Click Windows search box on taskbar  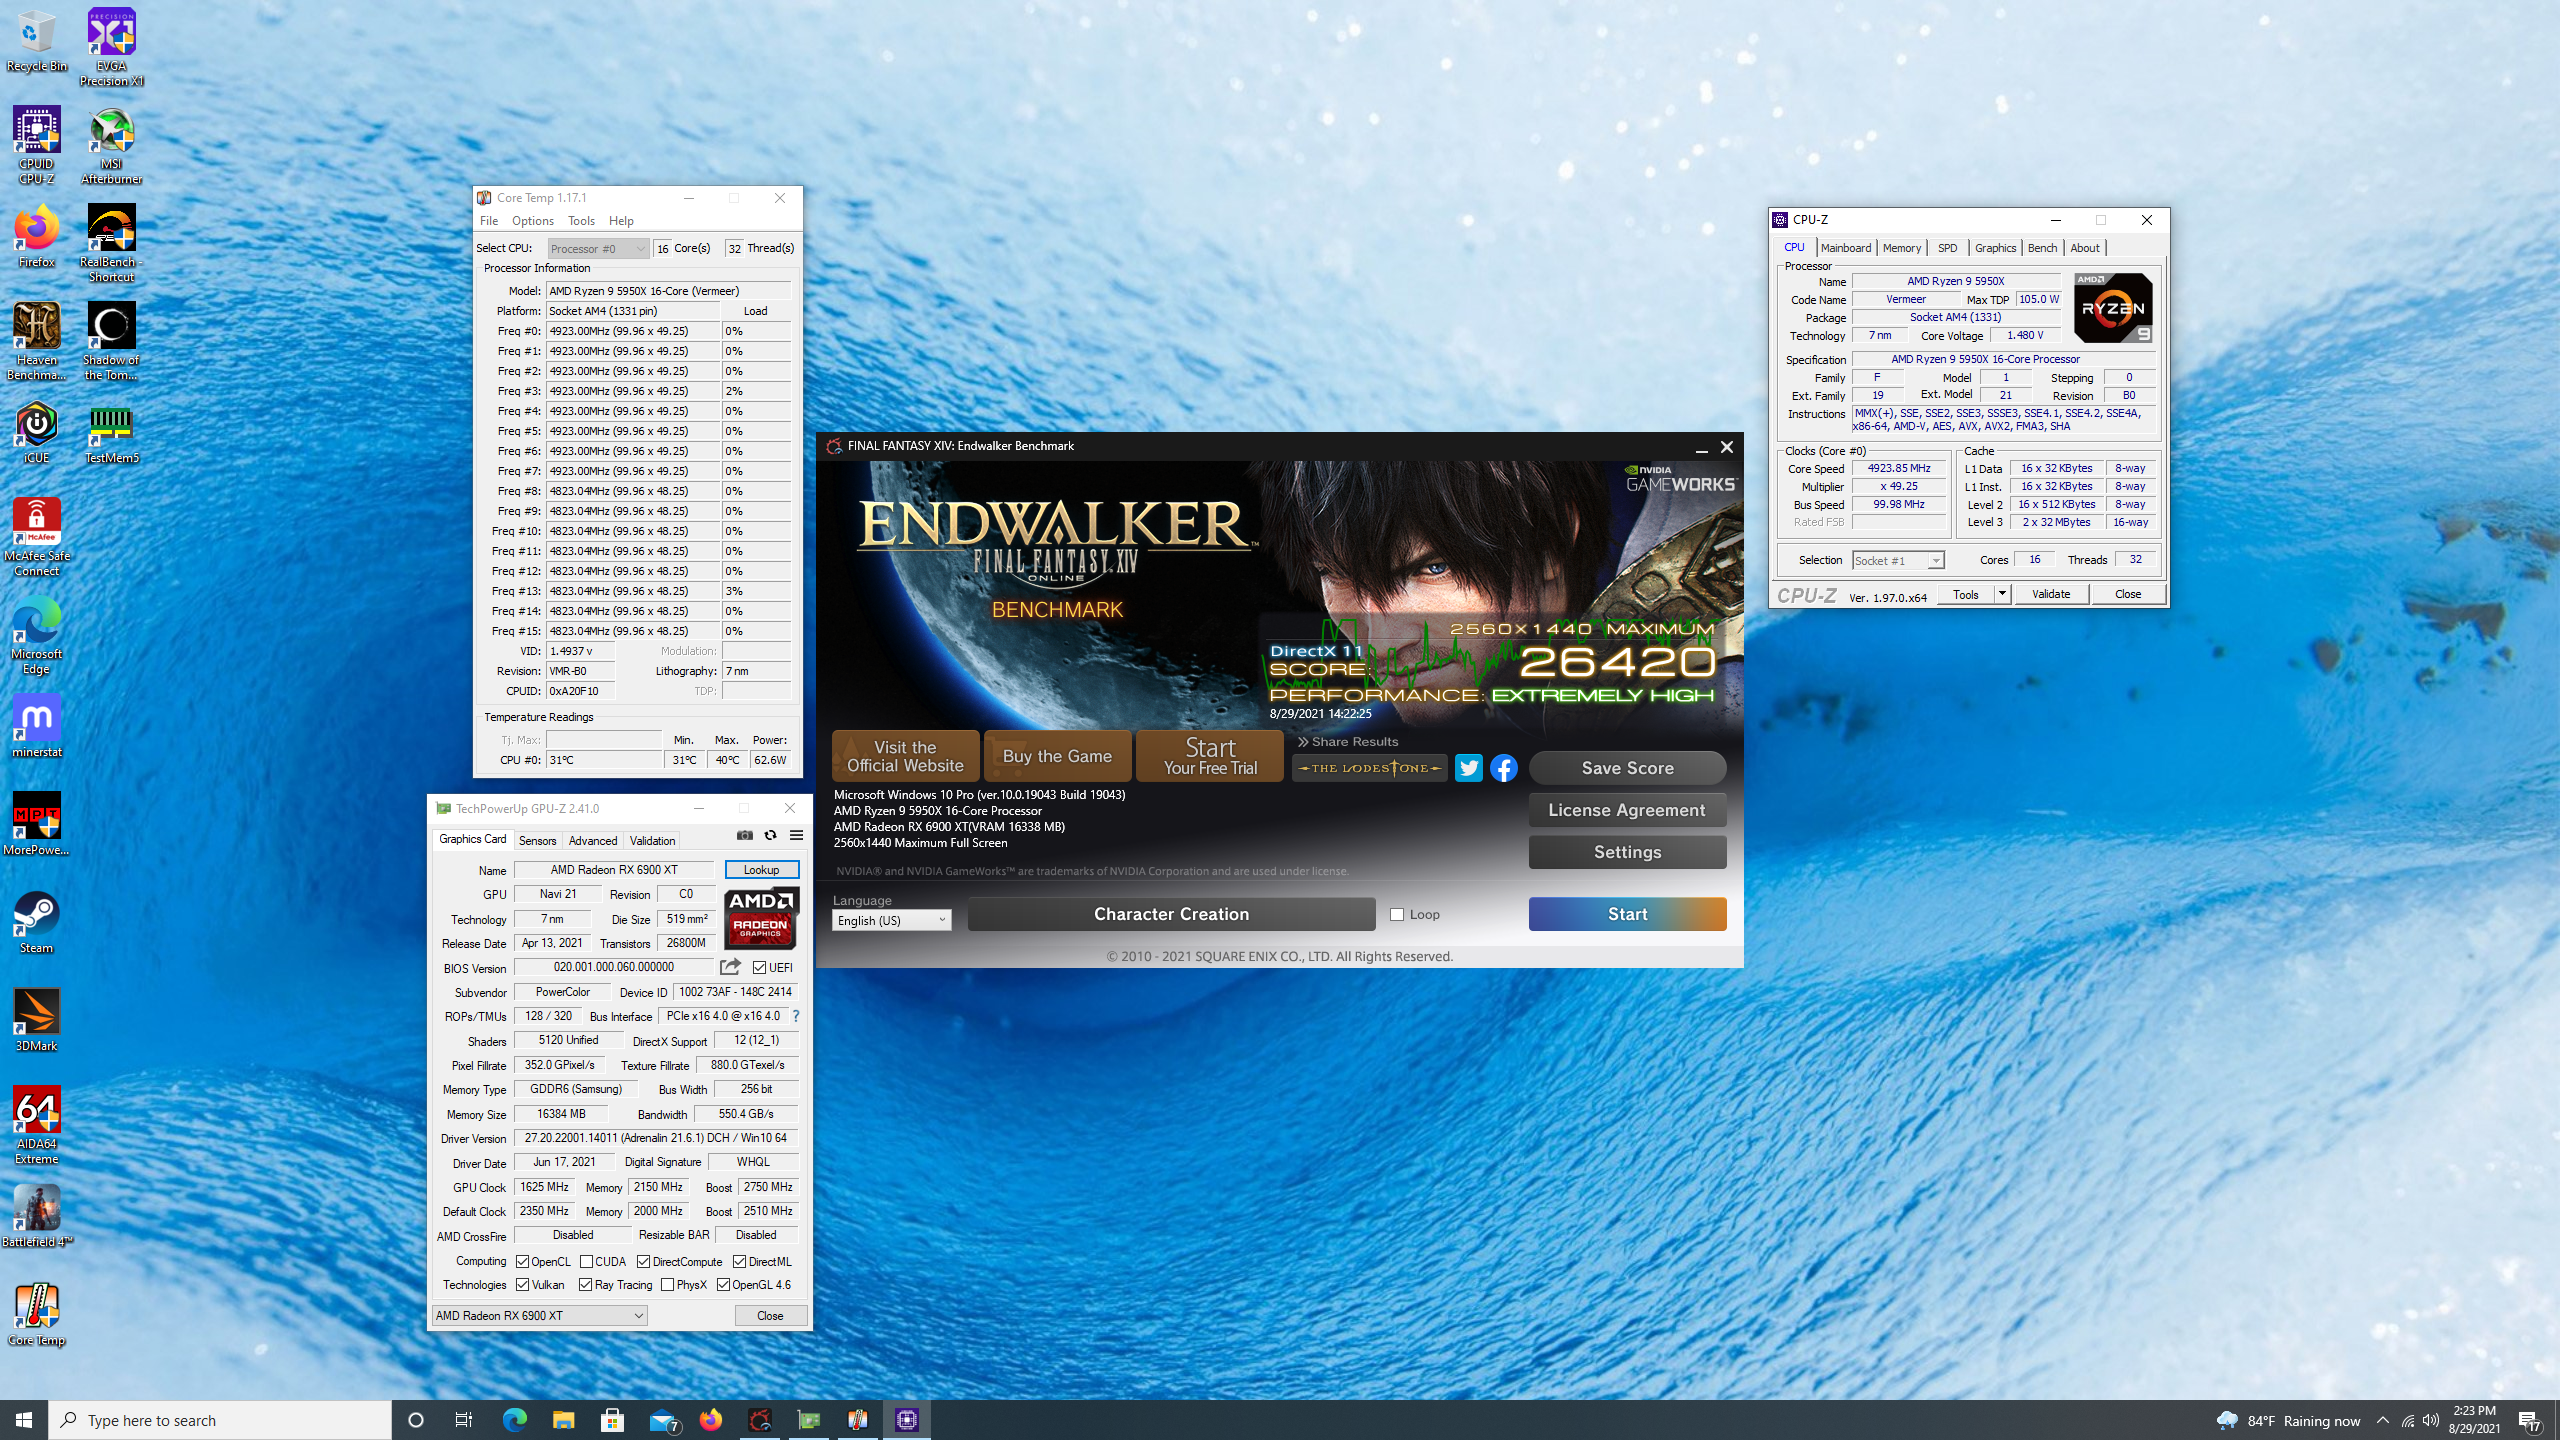[x=220, y=1420]
